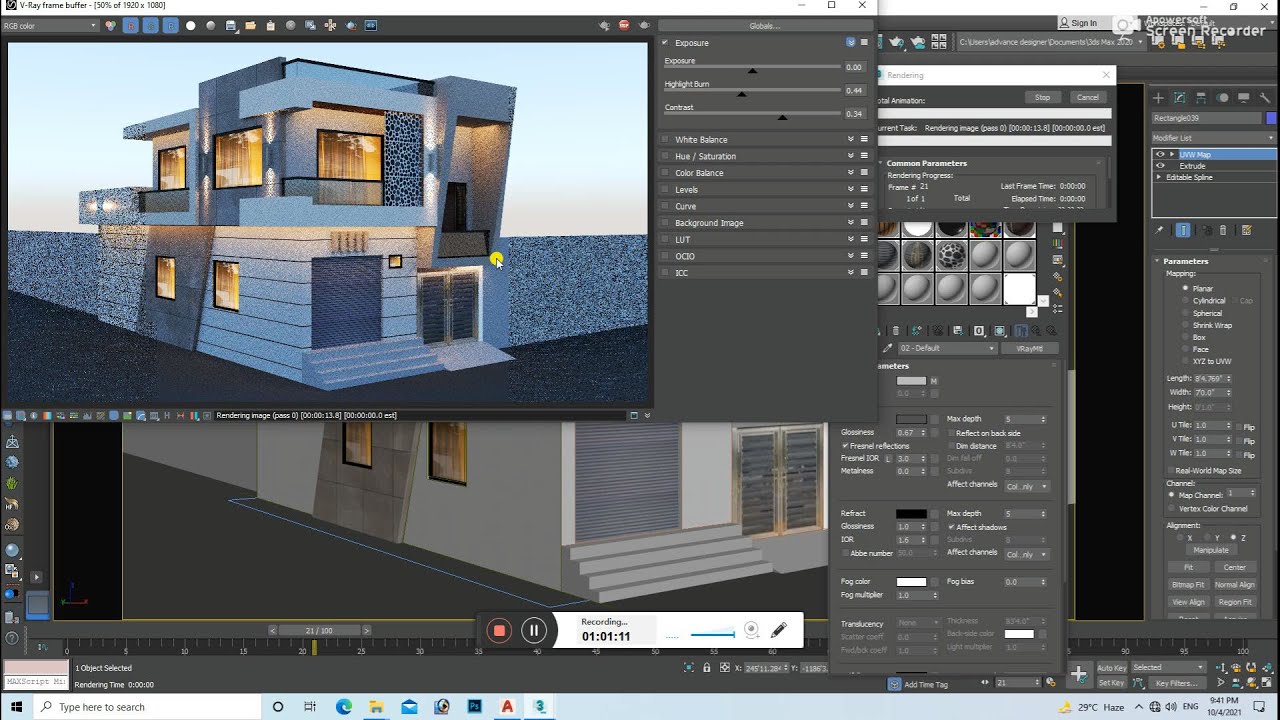Click the Contrast slider handle
Viewport: 1280px width, 720px height.
(782, 117)
